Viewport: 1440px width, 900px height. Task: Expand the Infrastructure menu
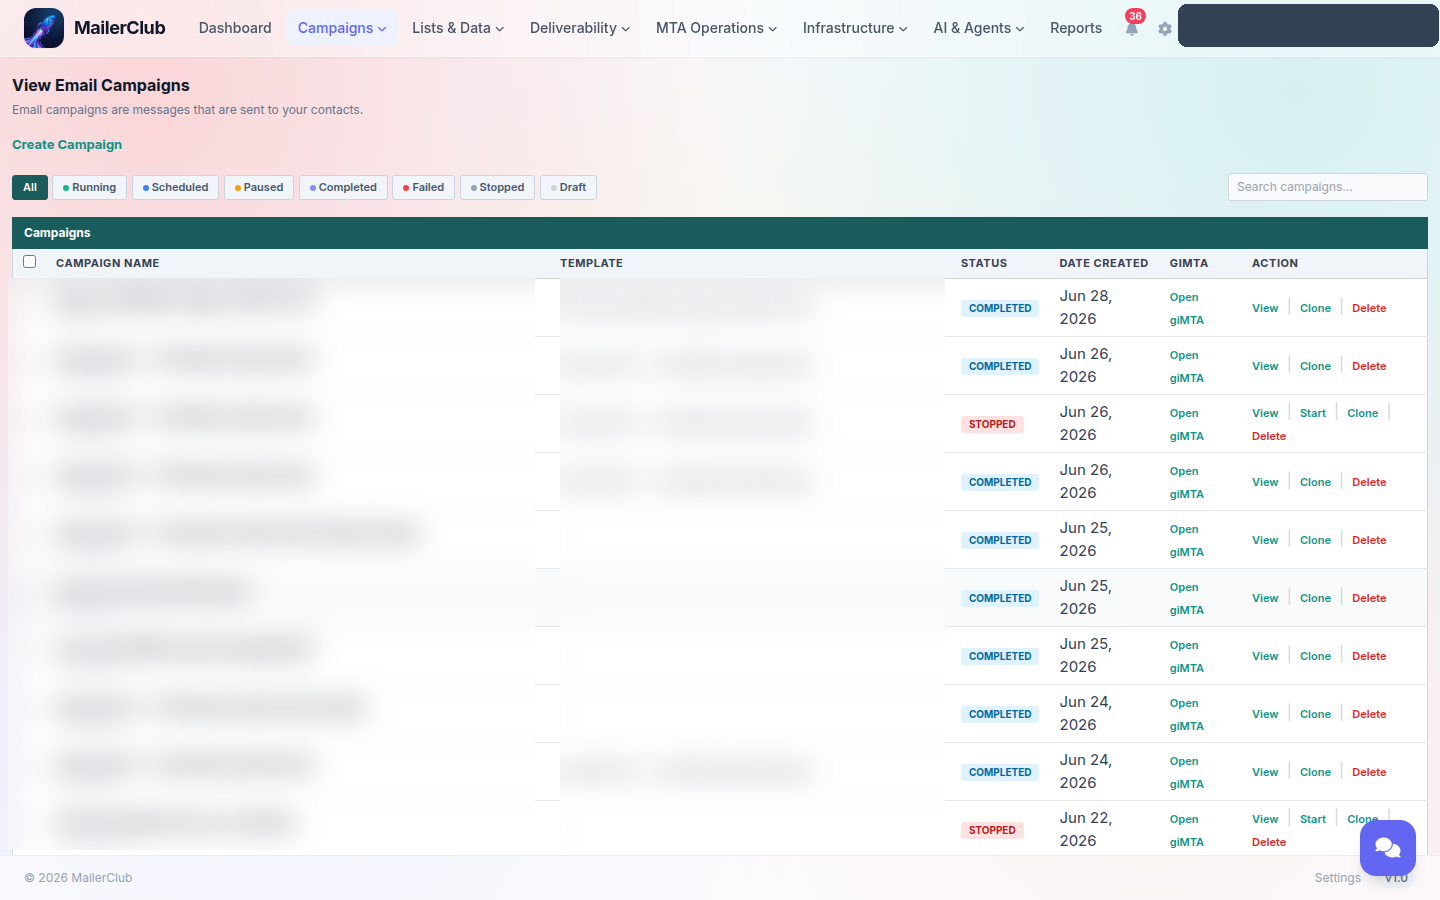tap(855, 28)
